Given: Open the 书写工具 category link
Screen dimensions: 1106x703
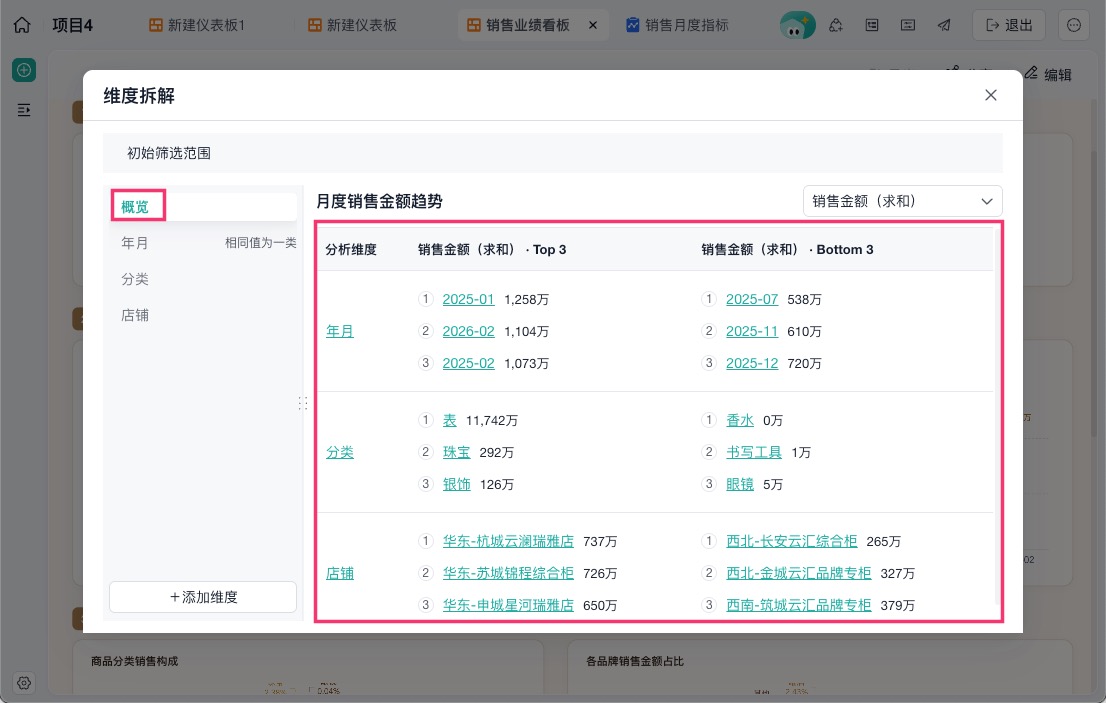Looking at the screenshot, I should tap(754, 452).
